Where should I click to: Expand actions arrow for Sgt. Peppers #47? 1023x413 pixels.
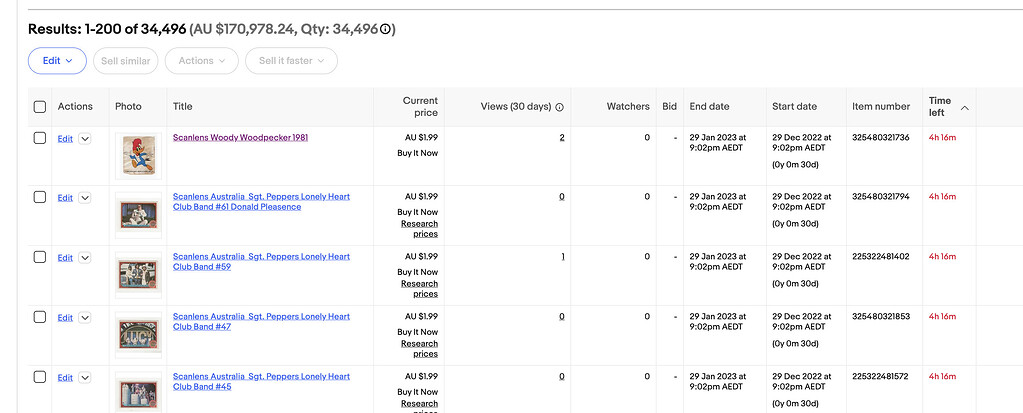point(84,318)
